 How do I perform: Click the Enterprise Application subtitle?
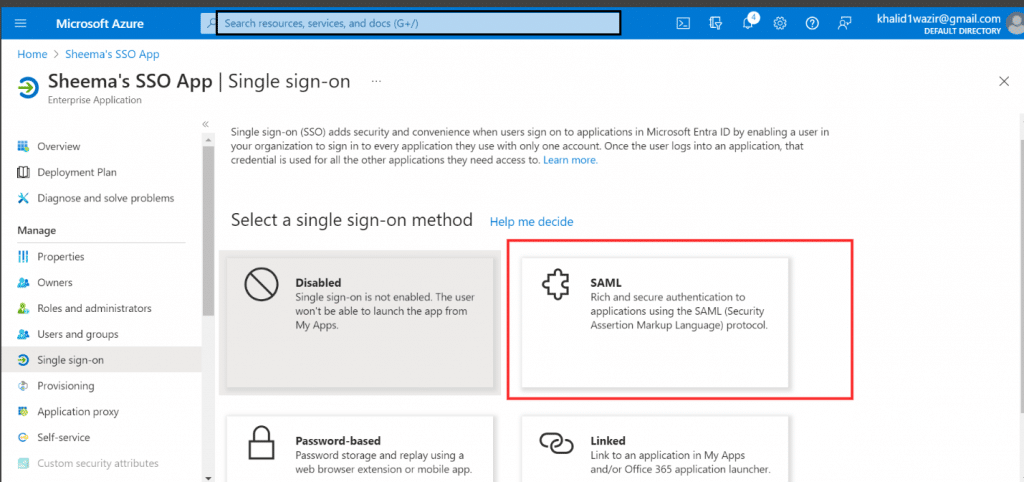tap(95, 100)
